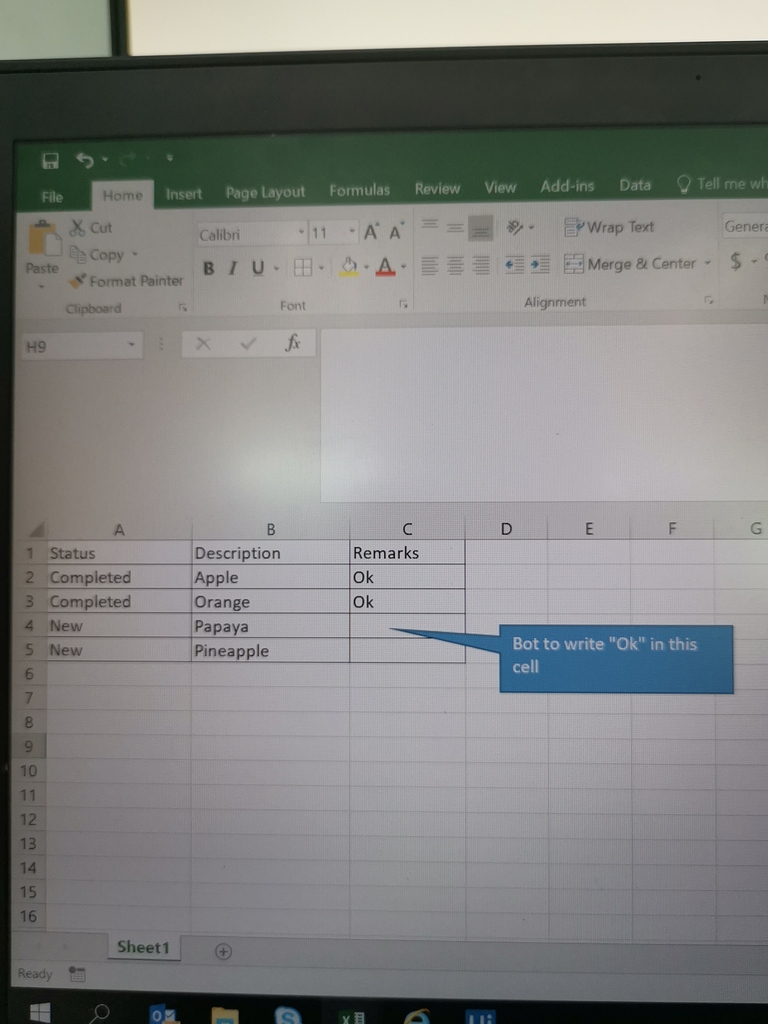Click the New Sheet plus icon
768x1024 pixels.
[223, 952]
